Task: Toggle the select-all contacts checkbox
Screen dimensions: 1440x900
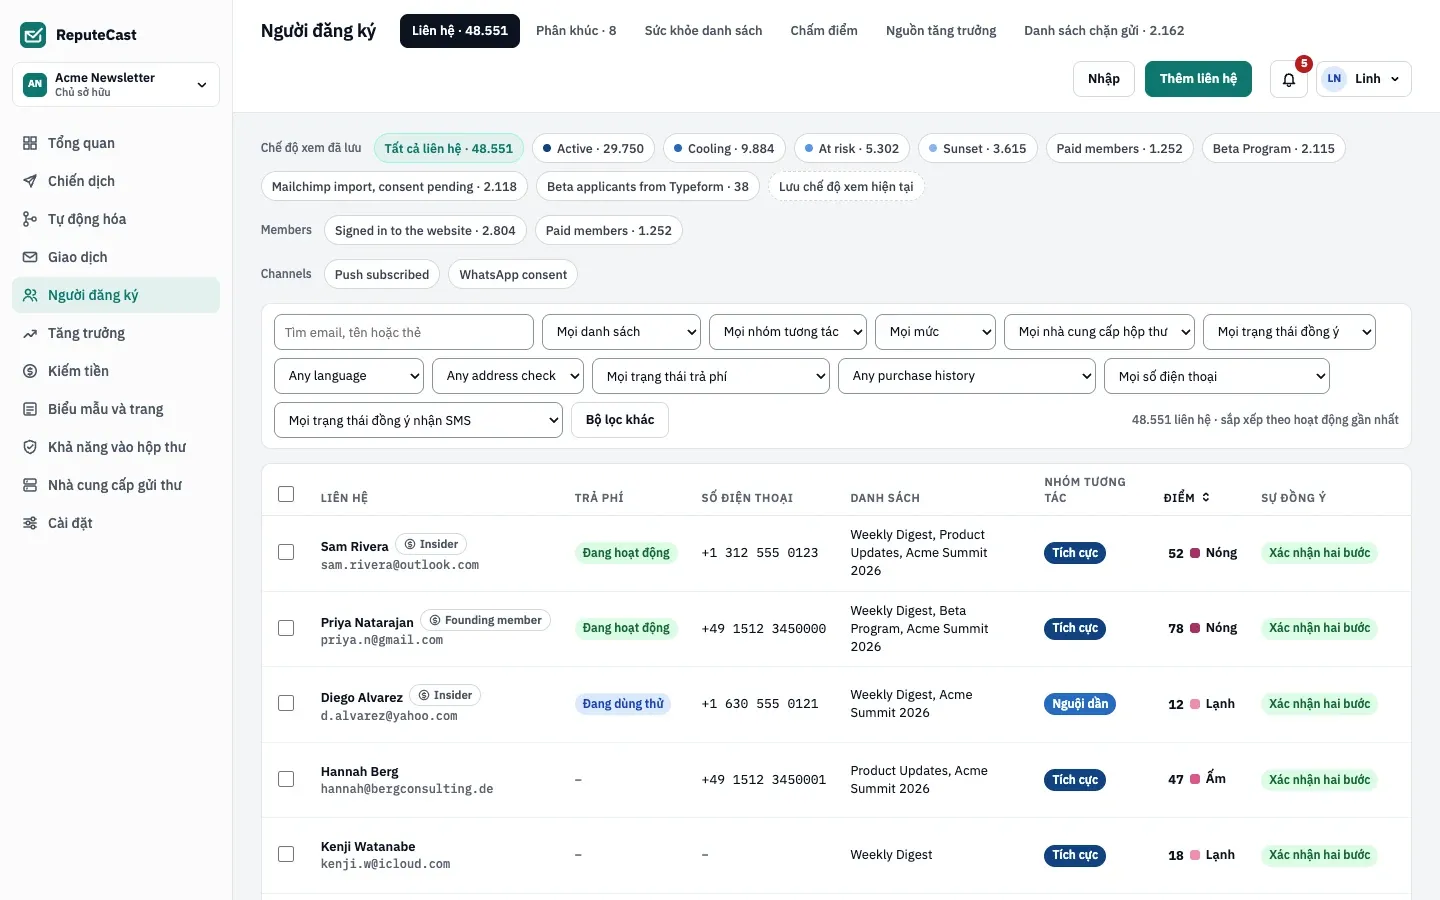Action: 286,494
